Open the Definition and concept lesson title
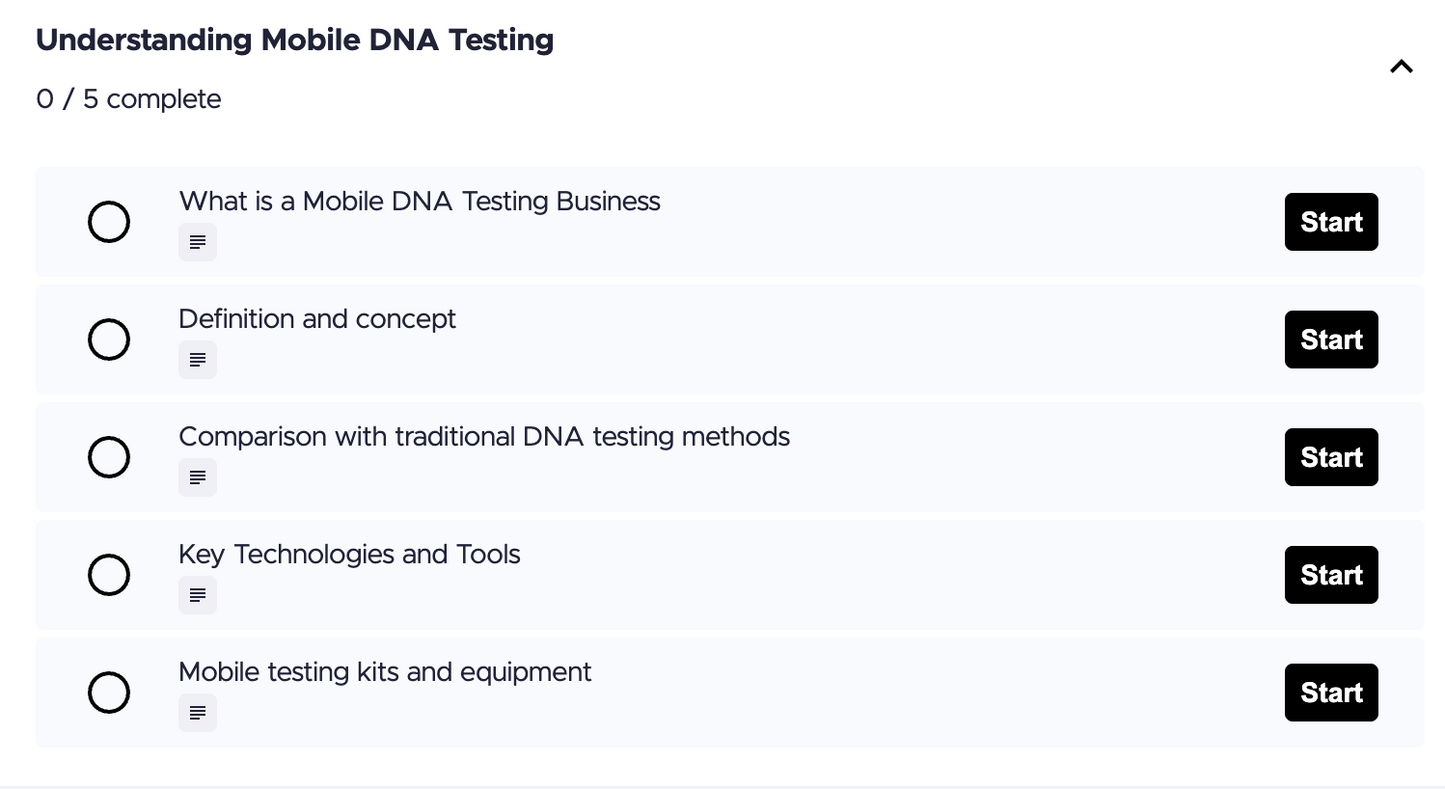 pos(317,318)
